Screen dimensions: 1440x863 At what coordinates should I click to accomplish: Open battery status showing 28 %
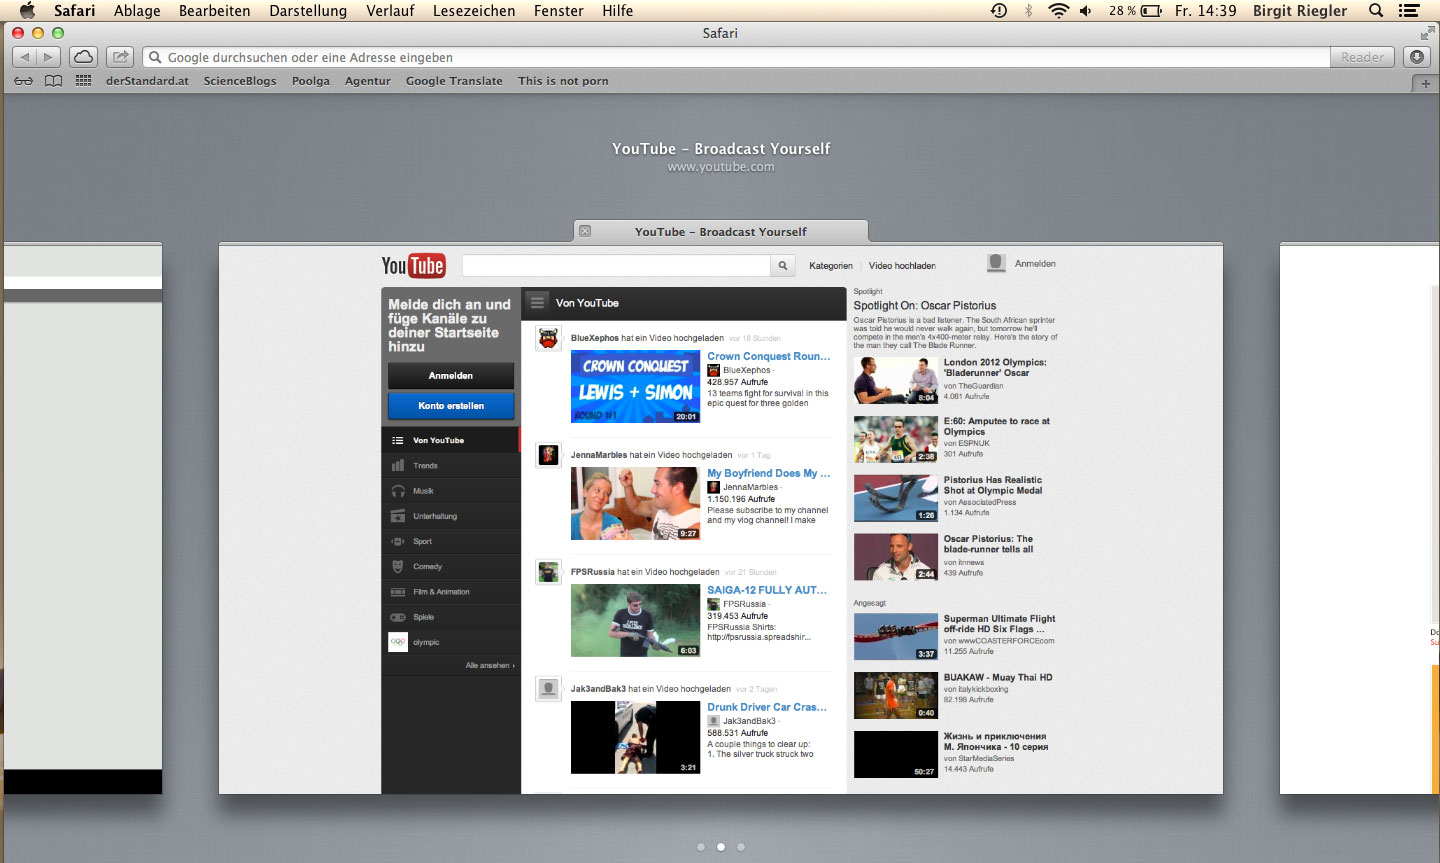coord(1135,11)
